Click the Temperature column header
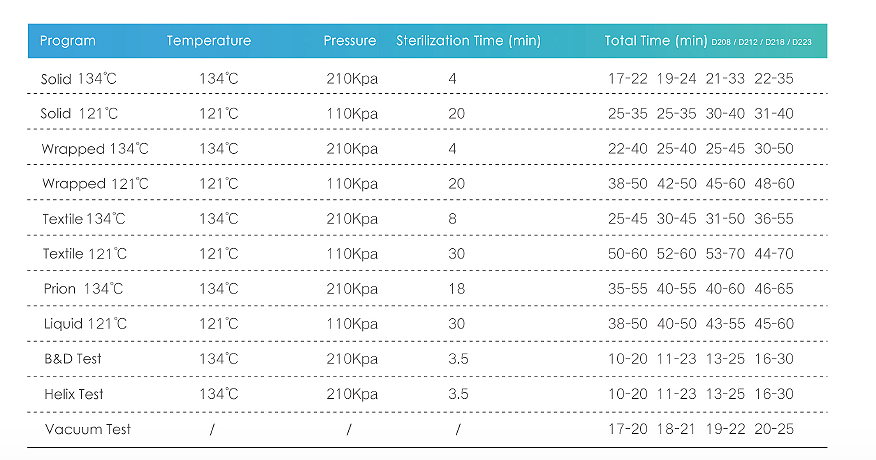 pos(208,41)
